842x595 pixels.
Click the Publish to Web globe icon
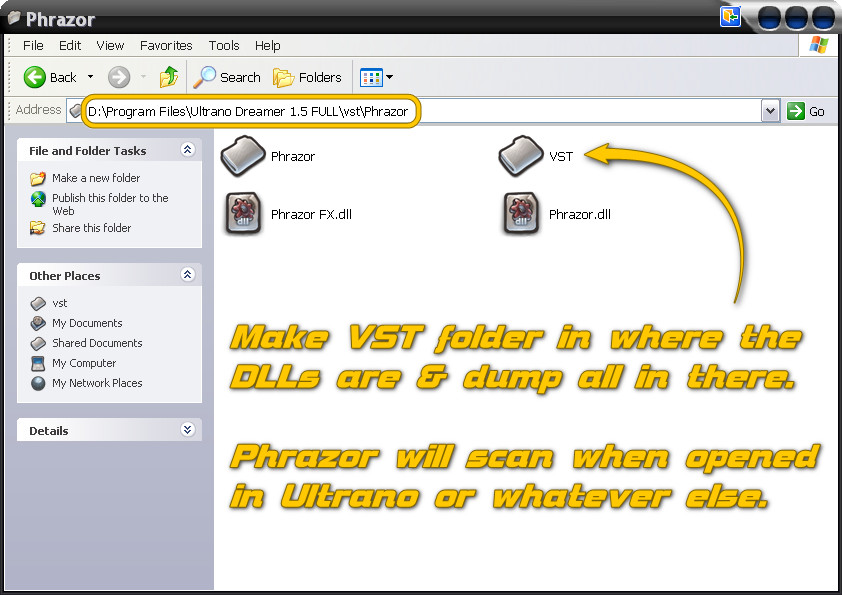pyautogui.click(x=38, y=199)
